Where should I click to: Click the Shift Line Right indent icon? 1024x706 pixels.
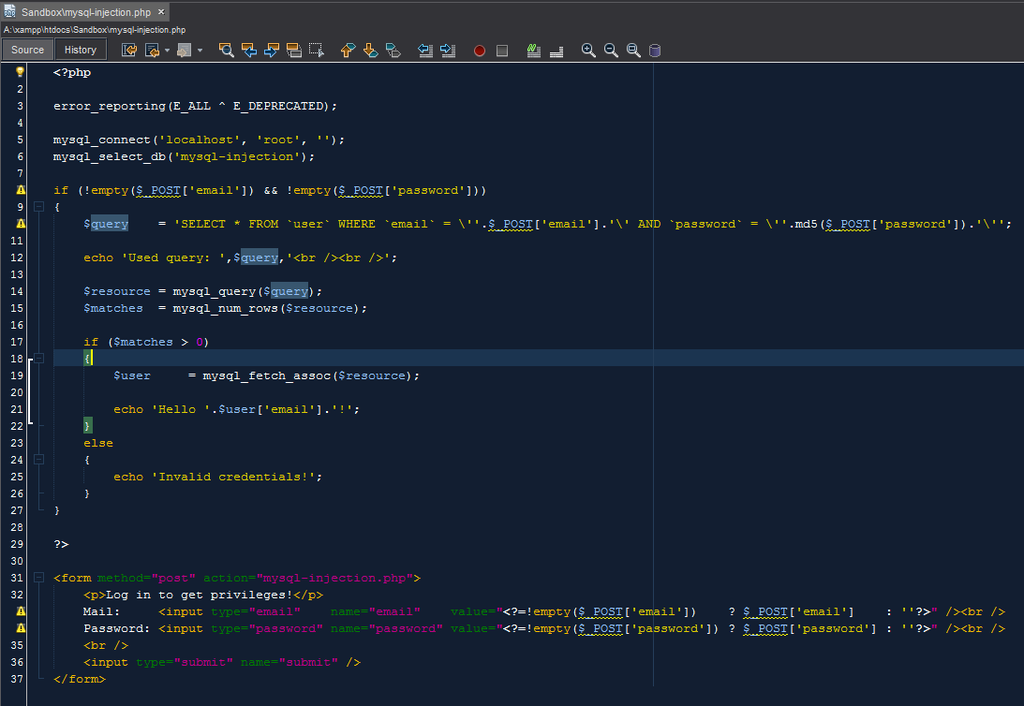[447, 49]
